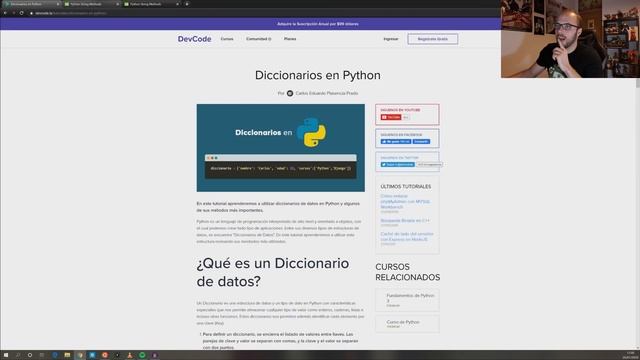Reload the current page
The width and height of the screenshot is (640, 360).
tap(21, 13)
